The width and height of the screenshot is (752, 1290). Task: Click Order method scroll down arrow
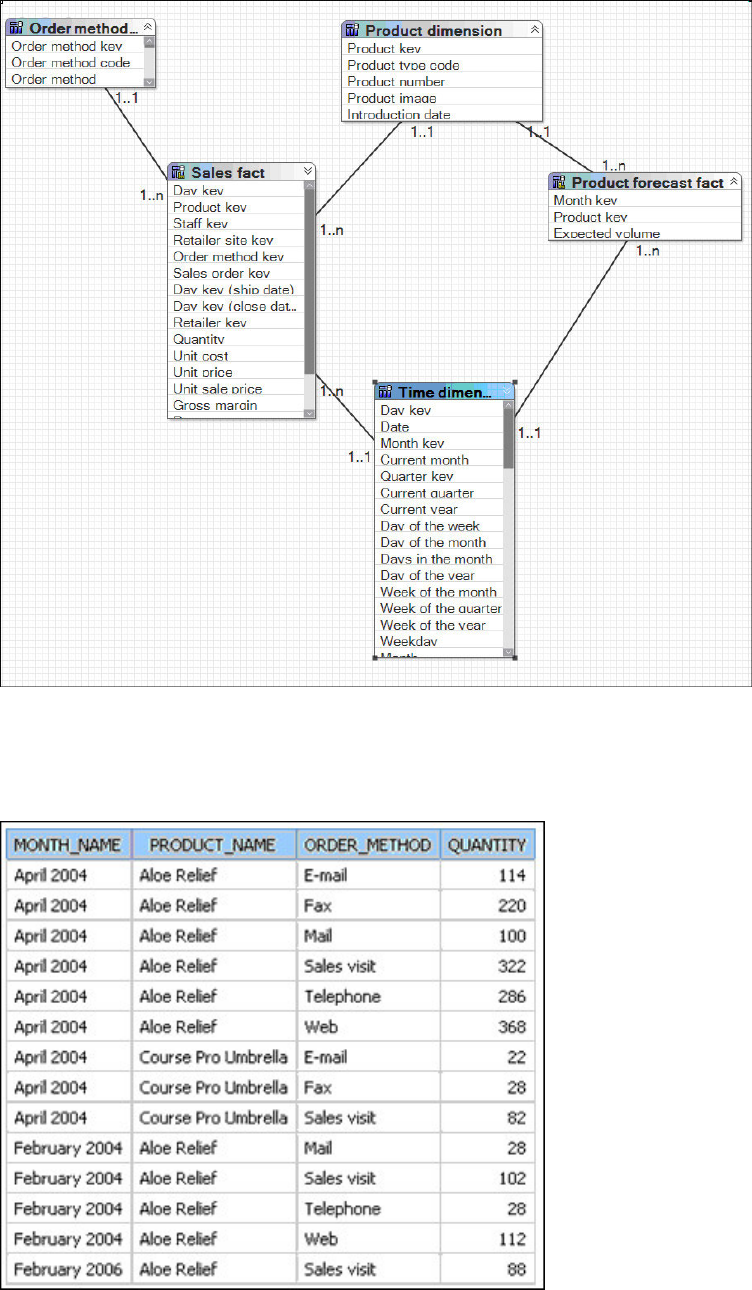pyautogui.click(x=149, y=82)
